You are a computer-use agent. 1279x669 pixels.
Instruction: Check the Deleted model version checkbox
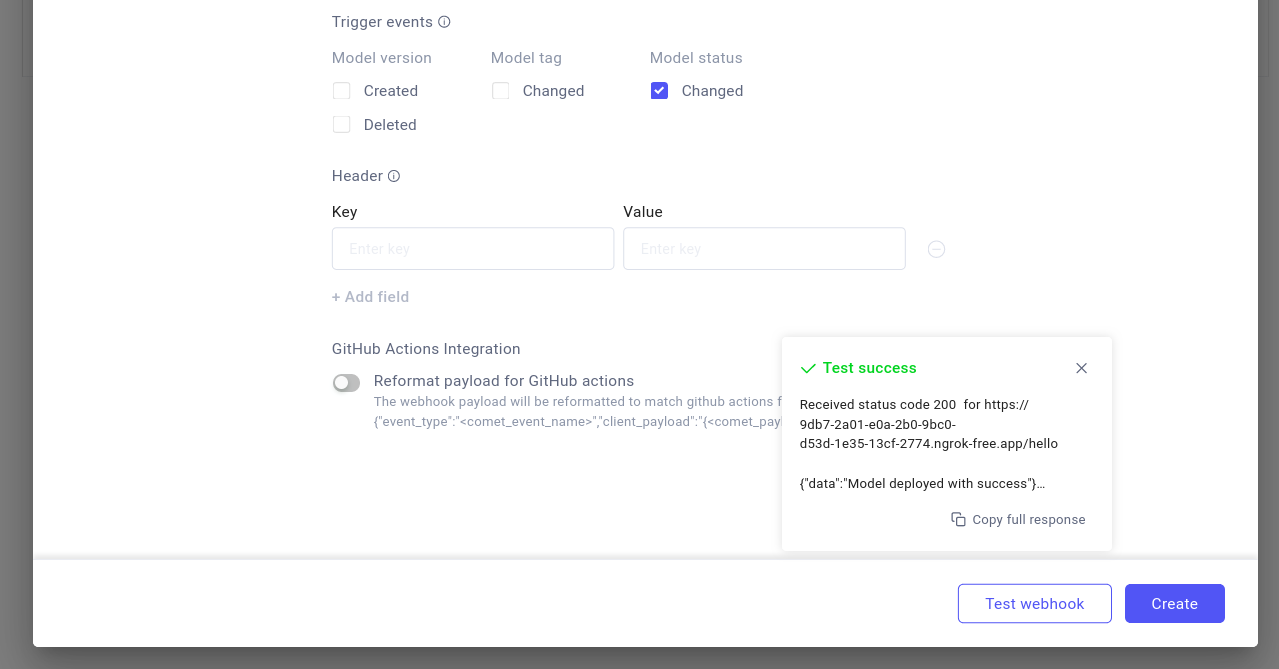coord(341,124)
